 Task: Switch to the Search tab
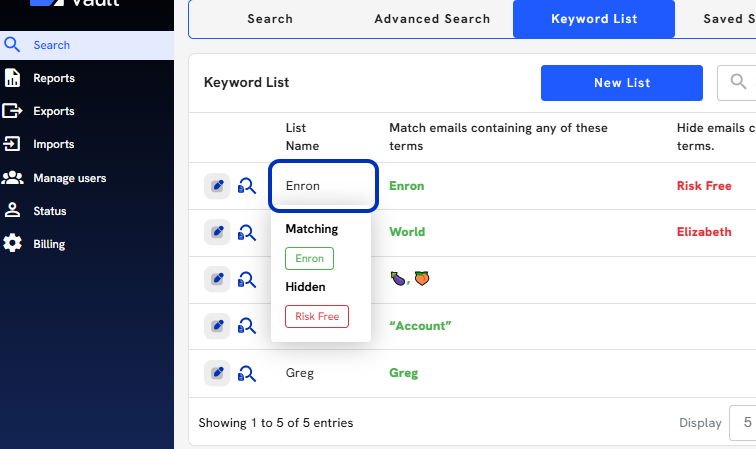270,19
